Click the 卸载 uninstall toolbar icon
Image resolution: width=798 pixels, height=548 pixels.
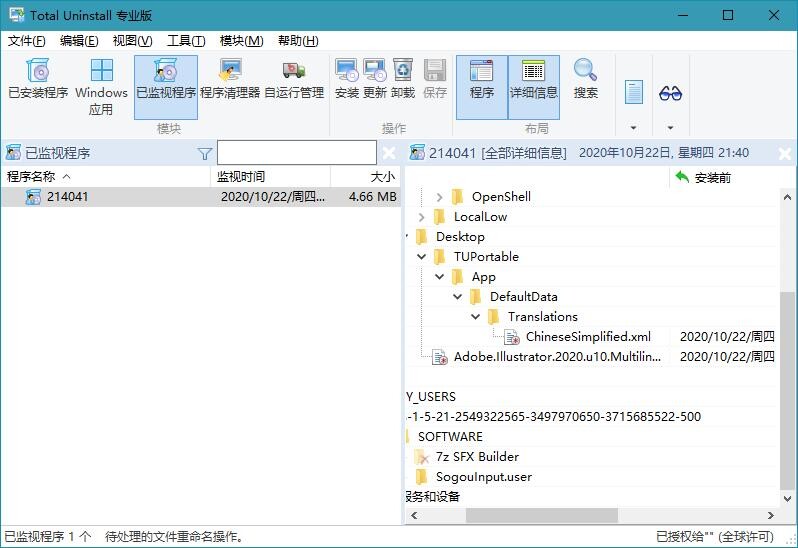403,79
